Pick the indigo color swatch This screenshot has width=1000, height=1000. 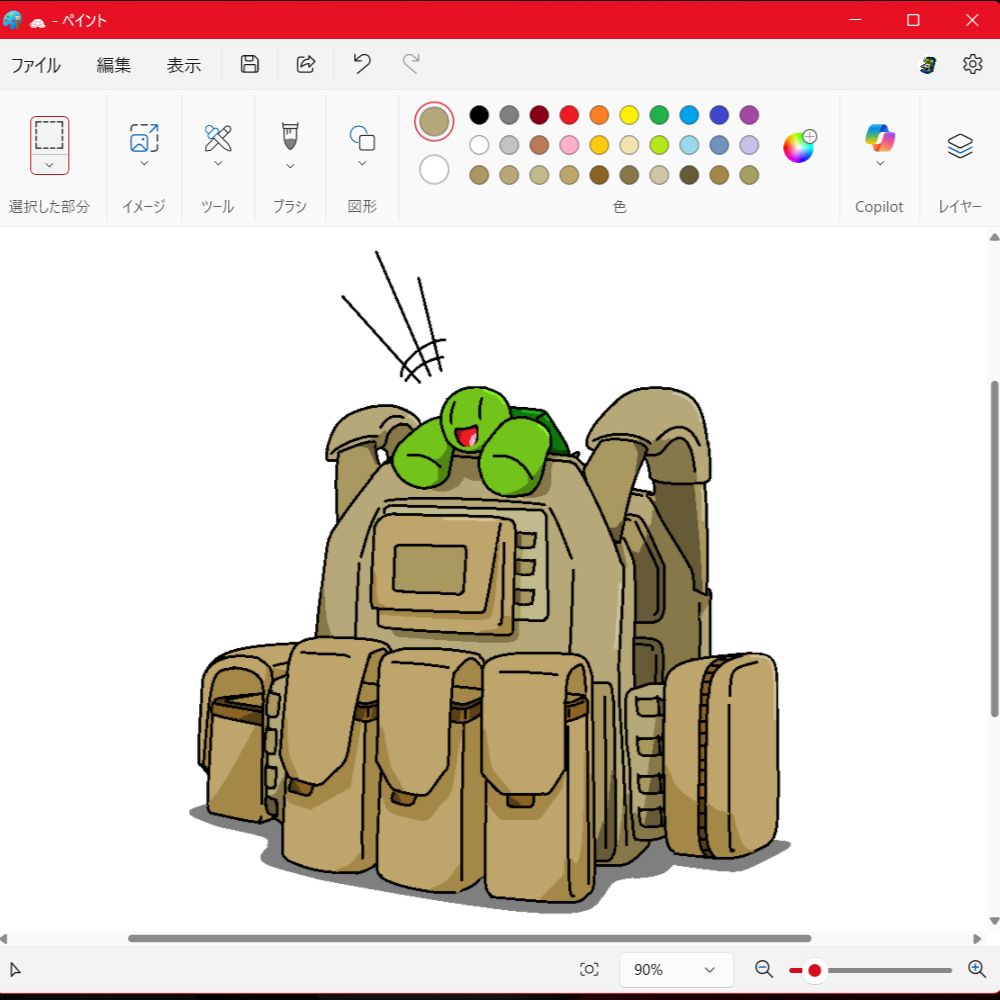[x=719, y=115]
